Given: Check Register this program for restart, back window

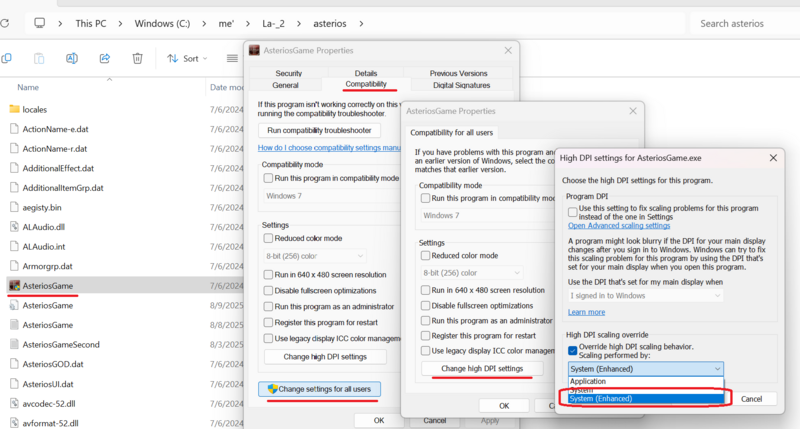Looking at the screenshot, I should pos(268,322).
